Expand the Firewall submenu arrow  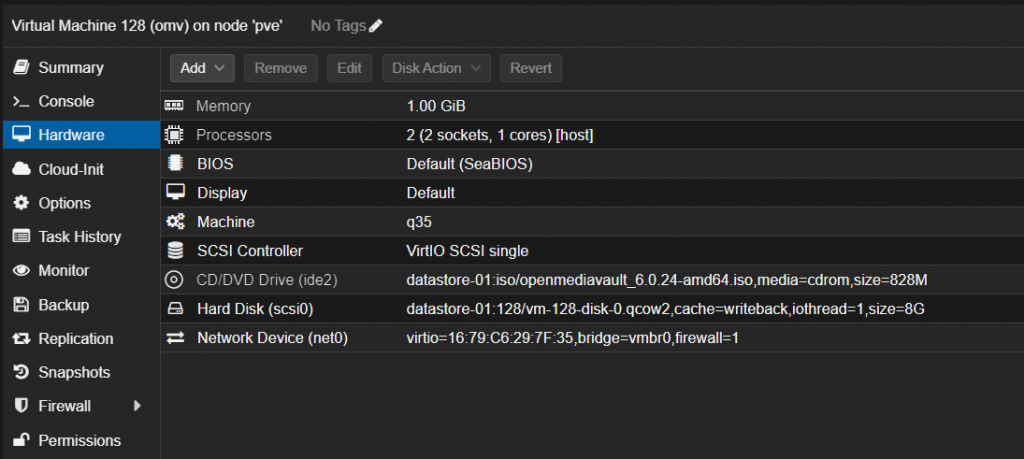coord(137,406)
